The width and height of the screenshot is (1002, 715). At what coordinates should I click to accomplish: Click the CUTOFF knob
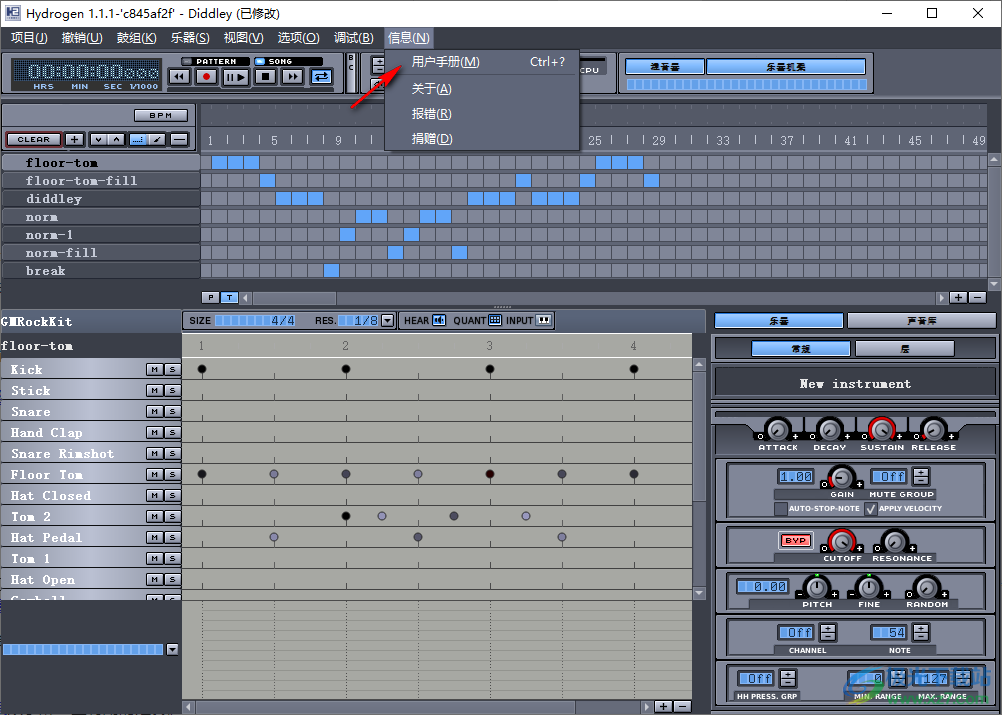tap(842, 541)
